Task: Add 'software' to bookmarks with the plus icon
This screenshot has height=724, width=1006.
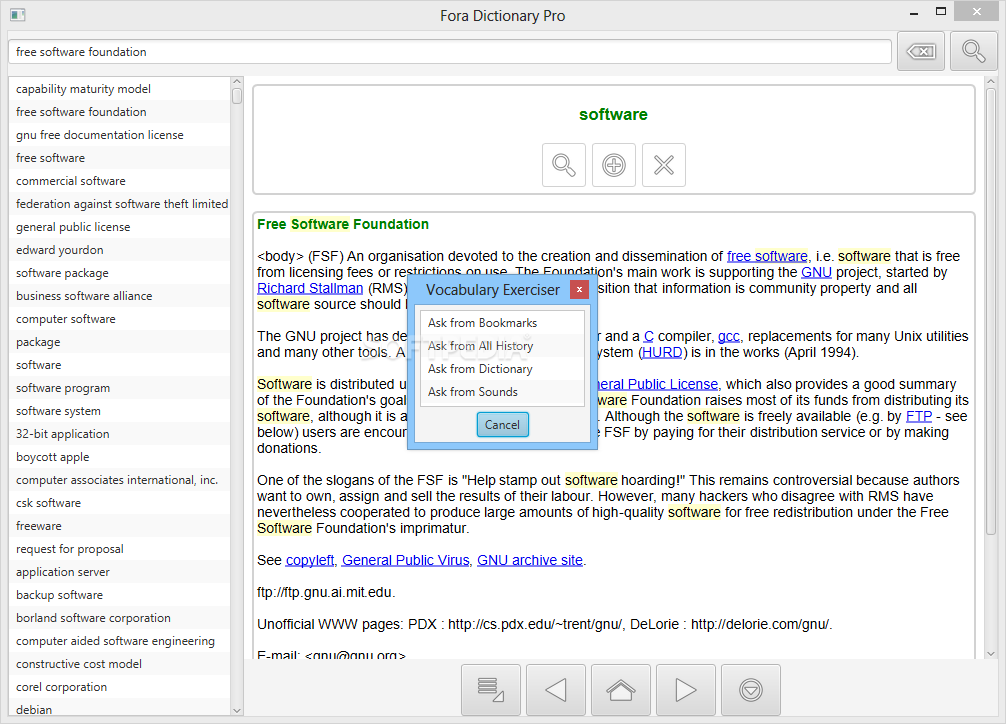Action: [x=614, y=165]
